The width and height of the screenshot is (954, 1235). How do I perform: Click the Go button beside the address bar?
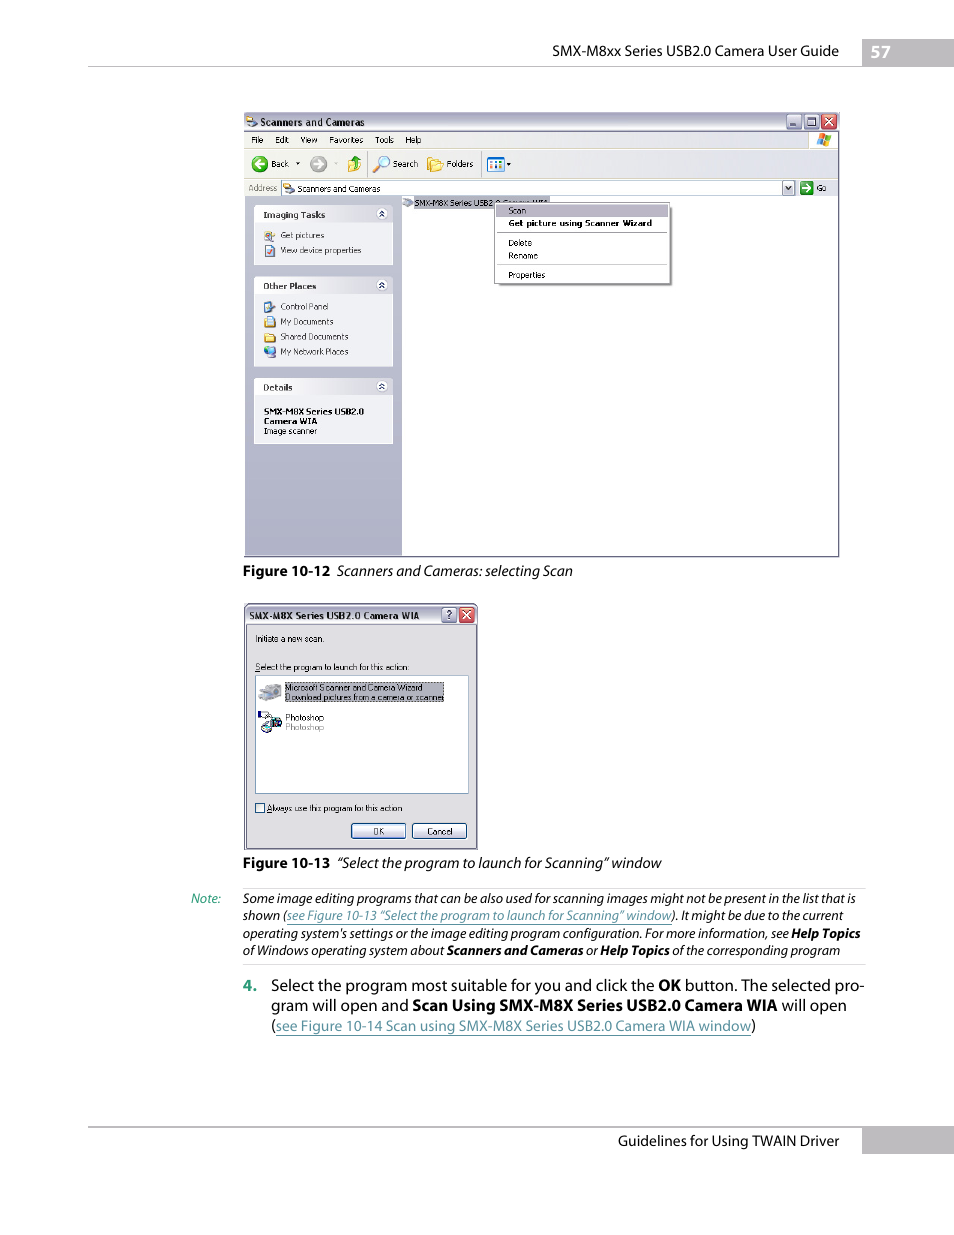[x=813, y=188]
